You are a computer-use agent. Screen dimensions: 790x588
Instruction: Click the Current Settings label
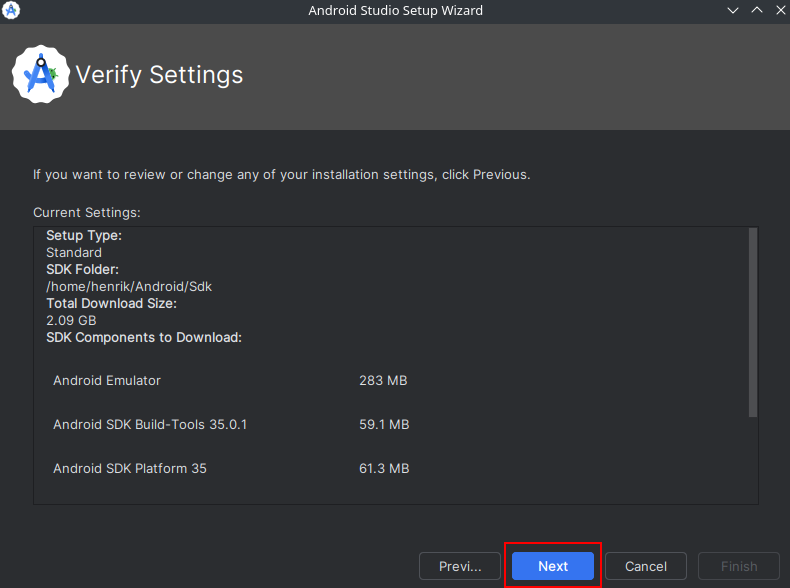point(87,212)
